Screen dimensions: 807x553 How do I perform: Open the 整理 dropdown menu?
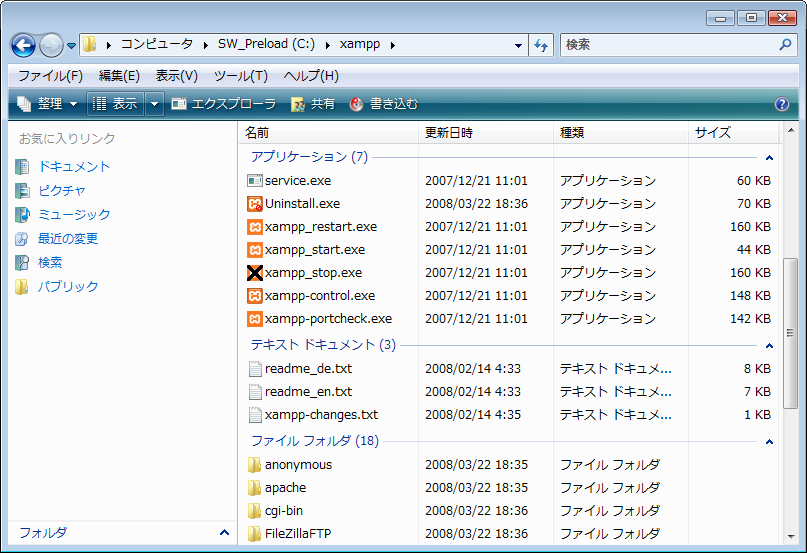[x=47, y=104]
